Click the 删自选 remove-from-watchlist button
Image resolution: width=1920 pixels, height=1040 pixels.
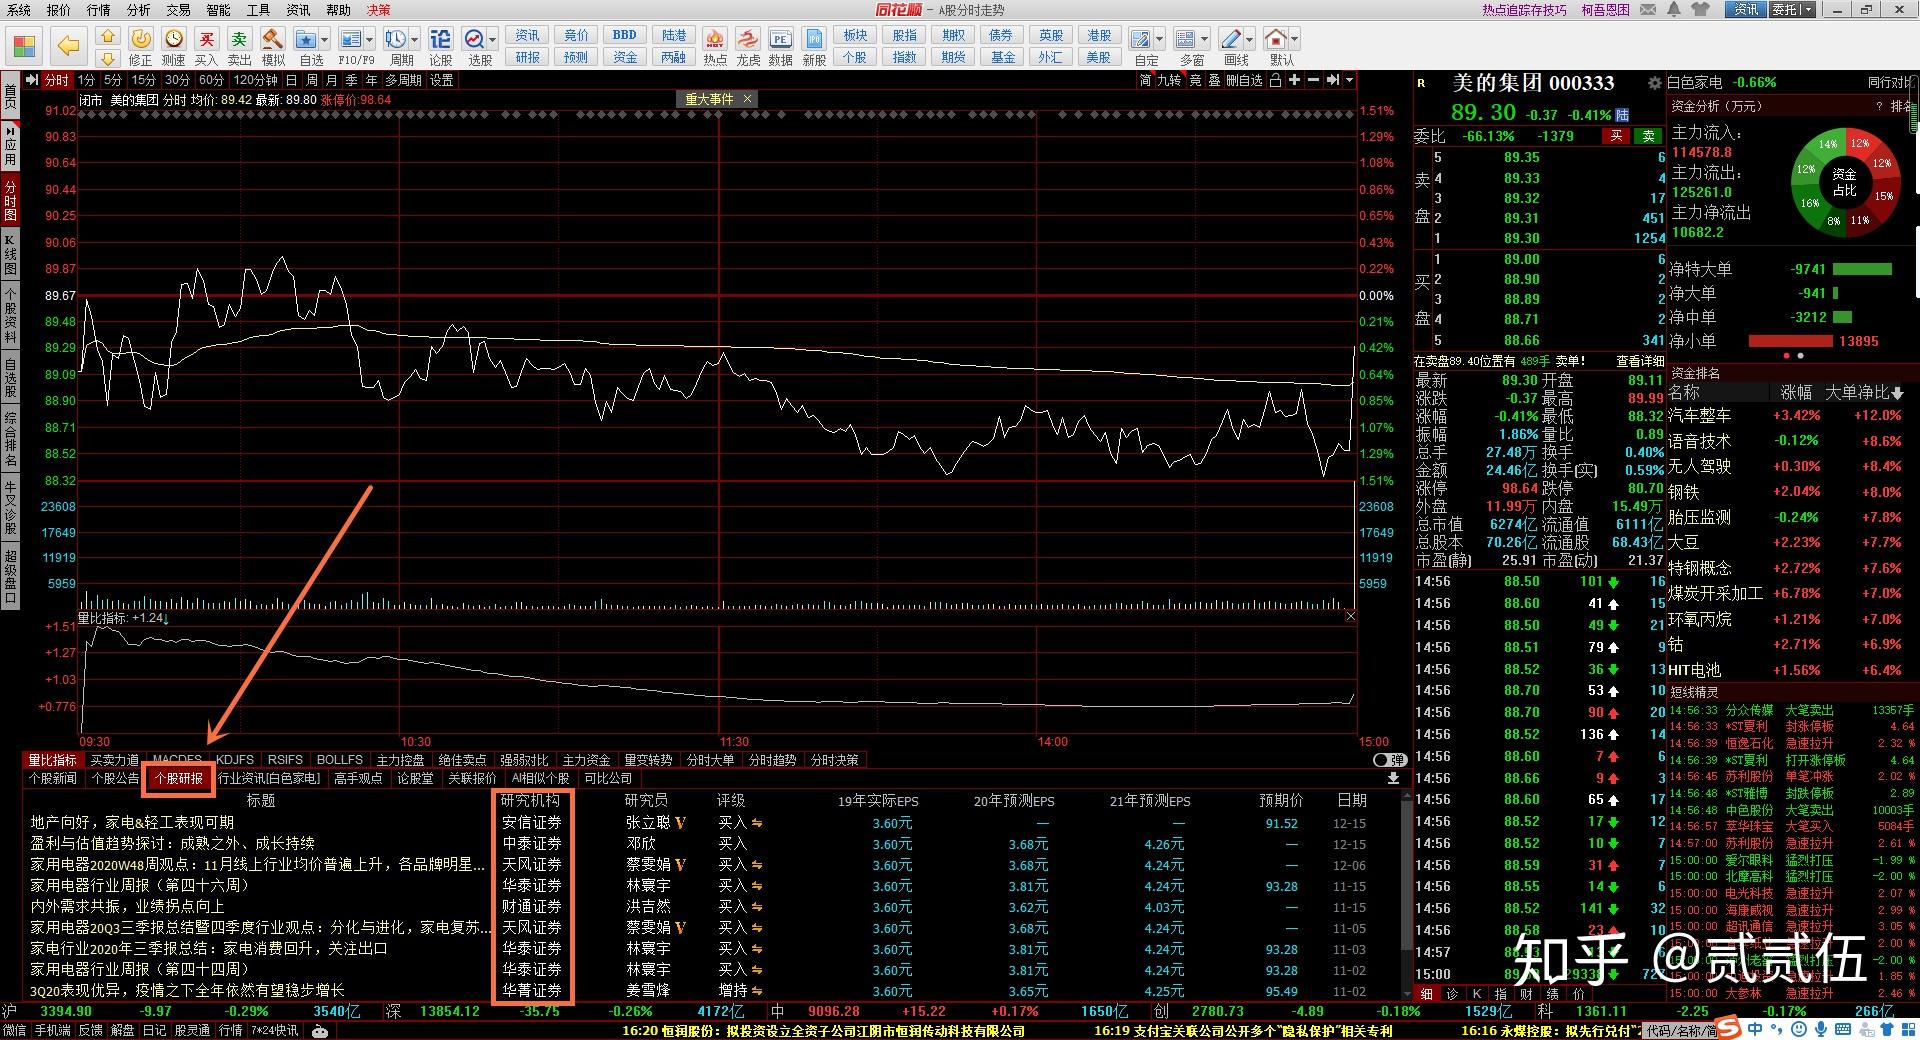pyautogui.click(x=1244, y=80)
